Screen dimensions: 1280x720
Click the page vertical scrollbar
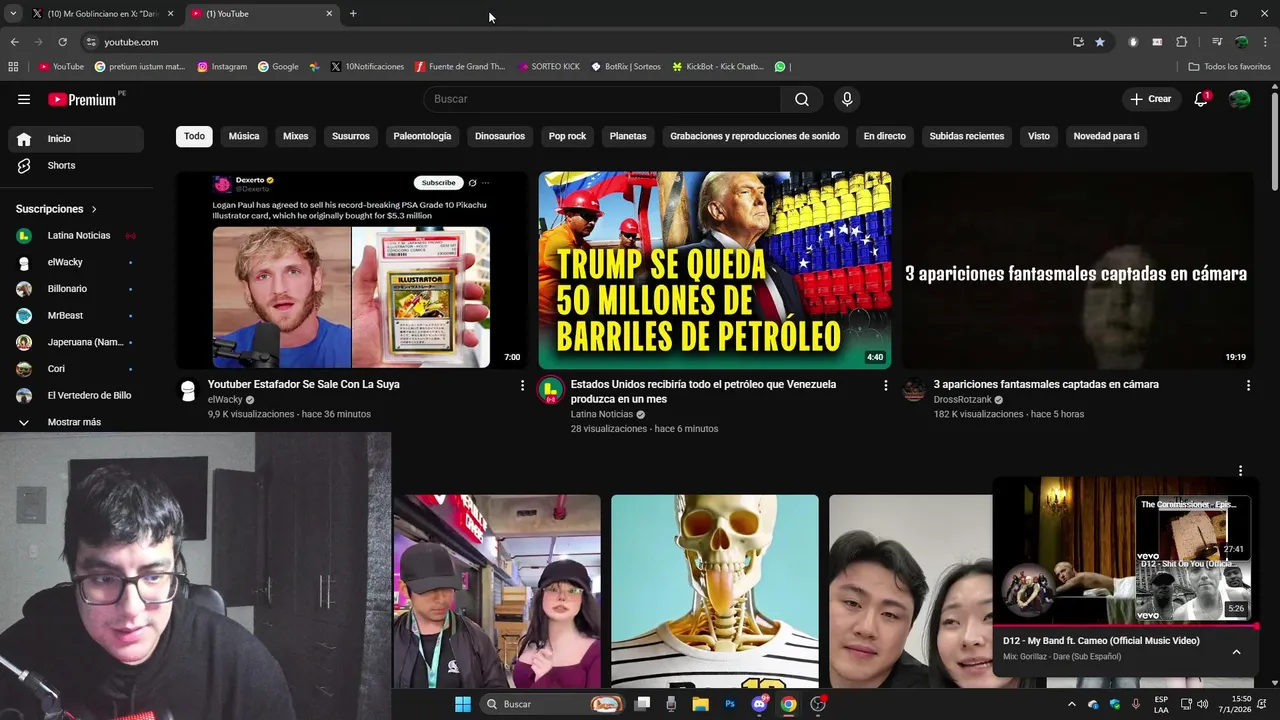[x=1275, y=140]
